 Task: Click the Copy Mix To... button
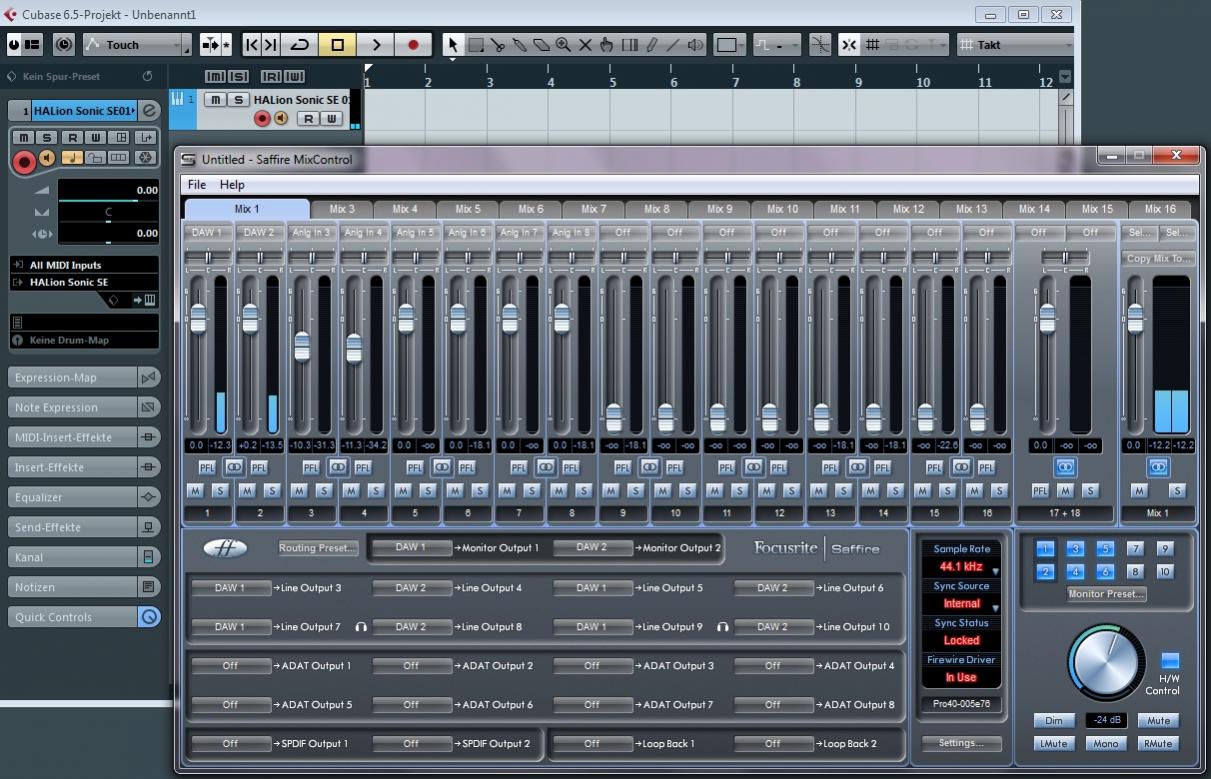pyautogui.click(x=1160, y=259)
